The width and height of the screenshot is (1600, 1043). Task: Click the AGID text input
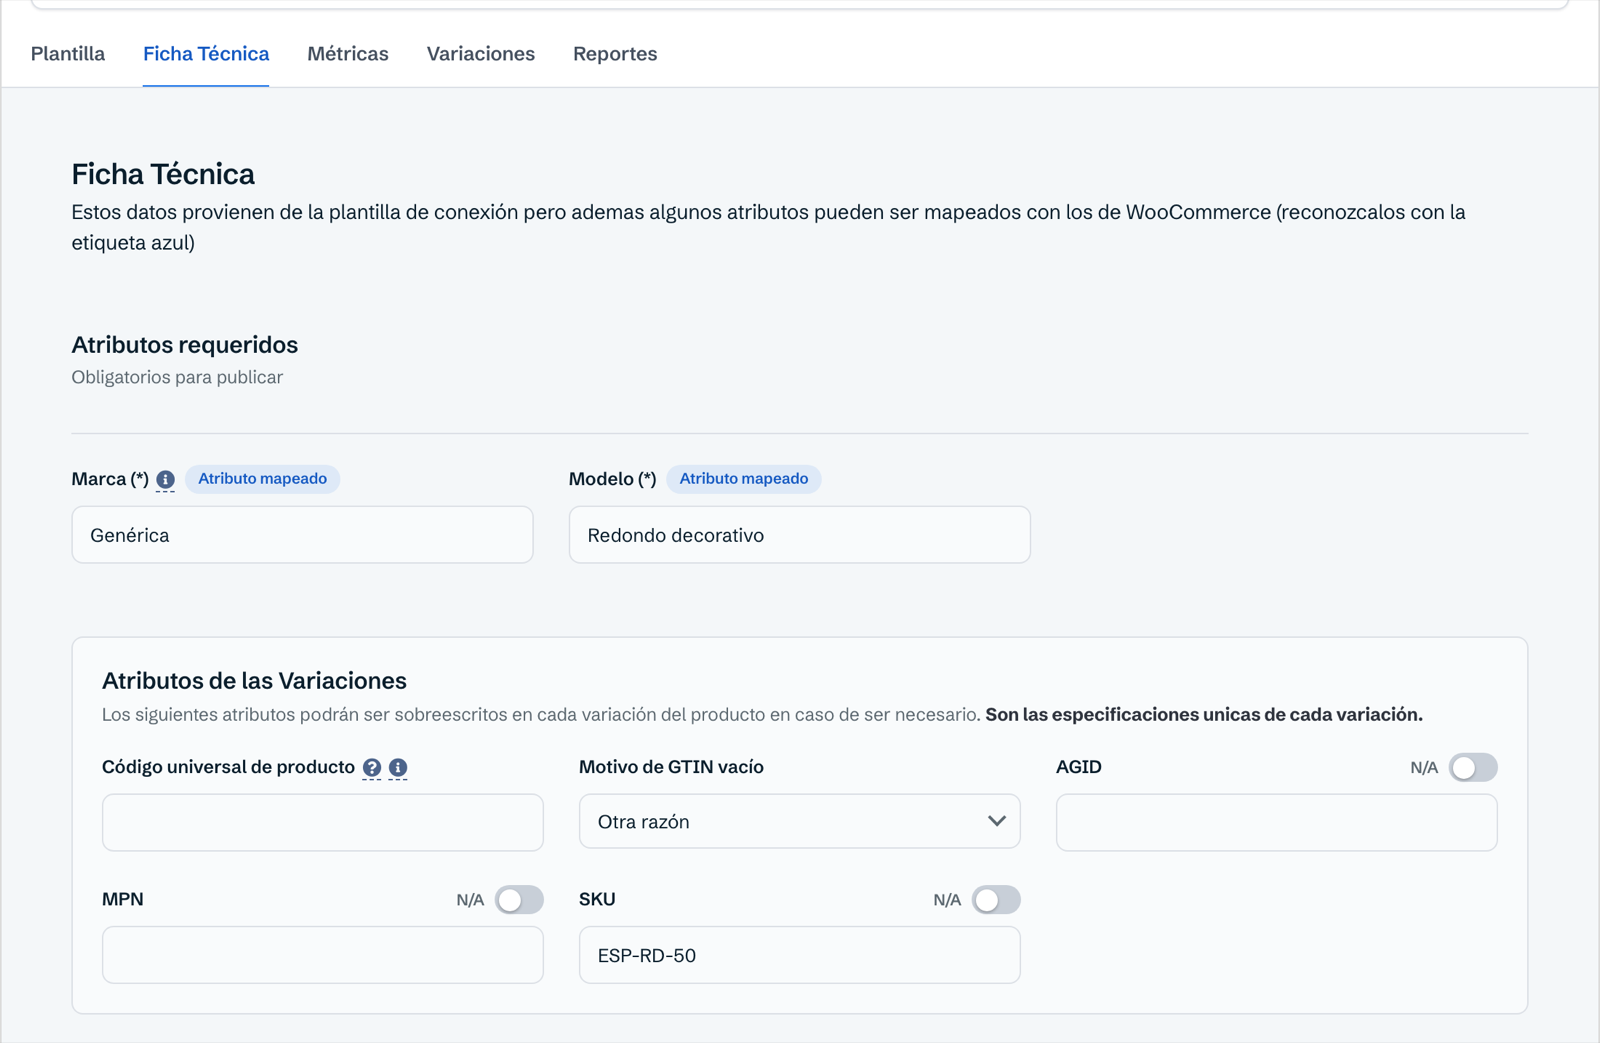click(1277, 823)
